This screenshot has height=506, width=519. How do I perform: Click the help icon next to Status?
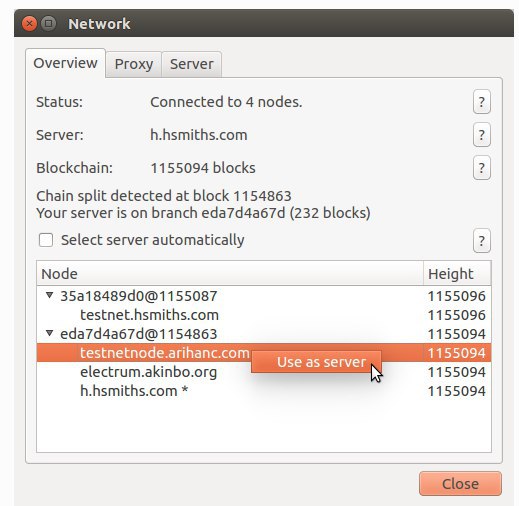pos(481,102)
